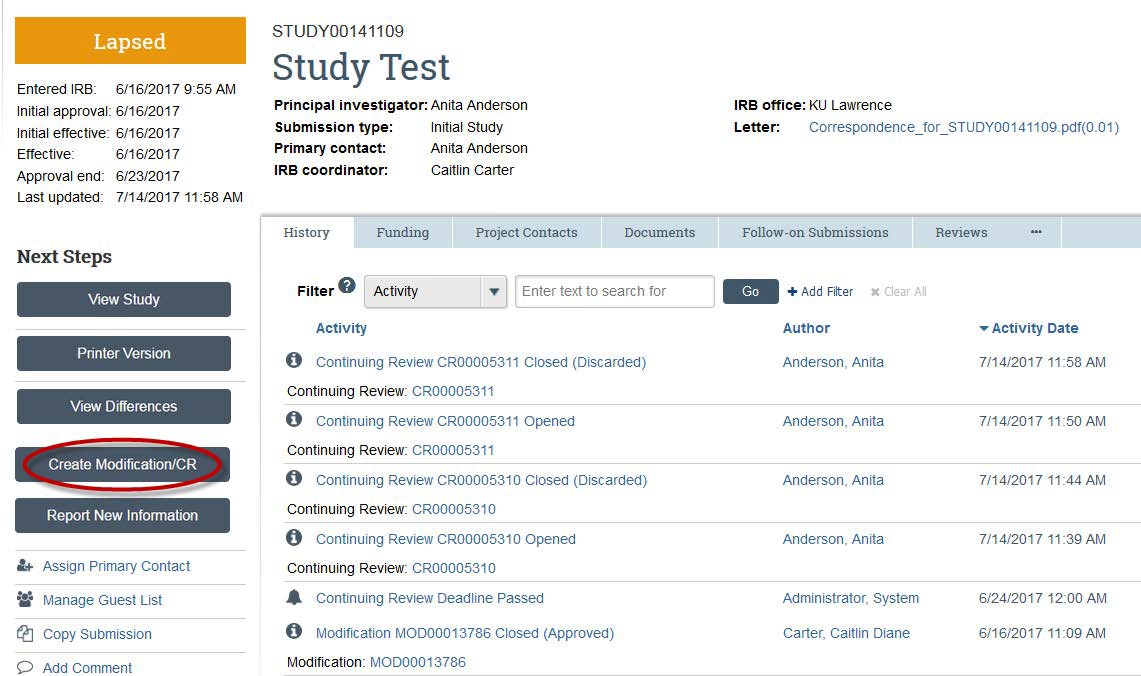Open the Correspondence_for_STUDY00141109.pdf letter link
This screenshot has width=1141, height=676.
[963, 127]
